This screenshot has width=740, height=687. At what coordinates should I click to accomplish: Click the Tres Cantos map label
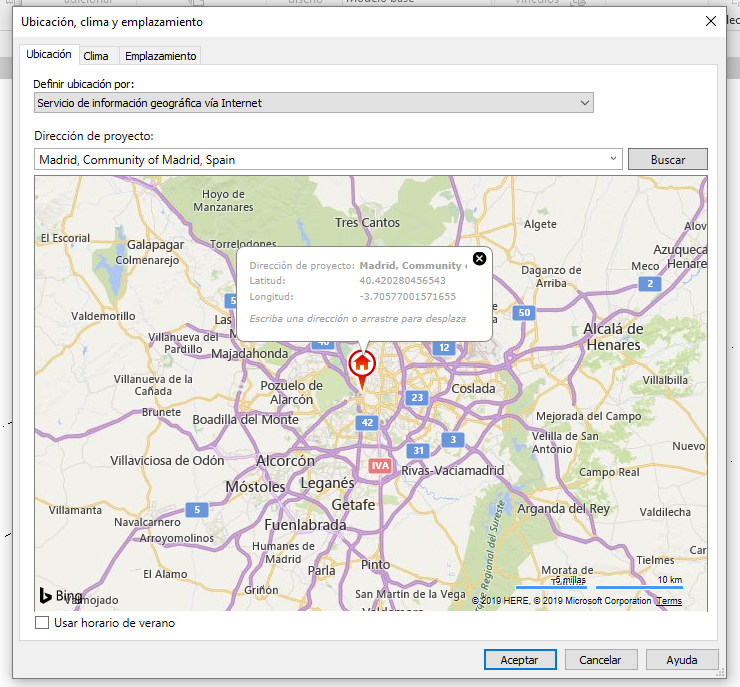pos(367,223)
